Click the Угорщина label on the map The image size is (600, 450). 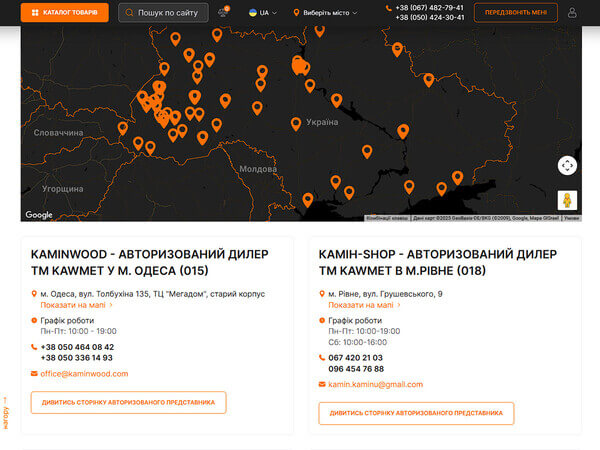click(x=62, y=189)
